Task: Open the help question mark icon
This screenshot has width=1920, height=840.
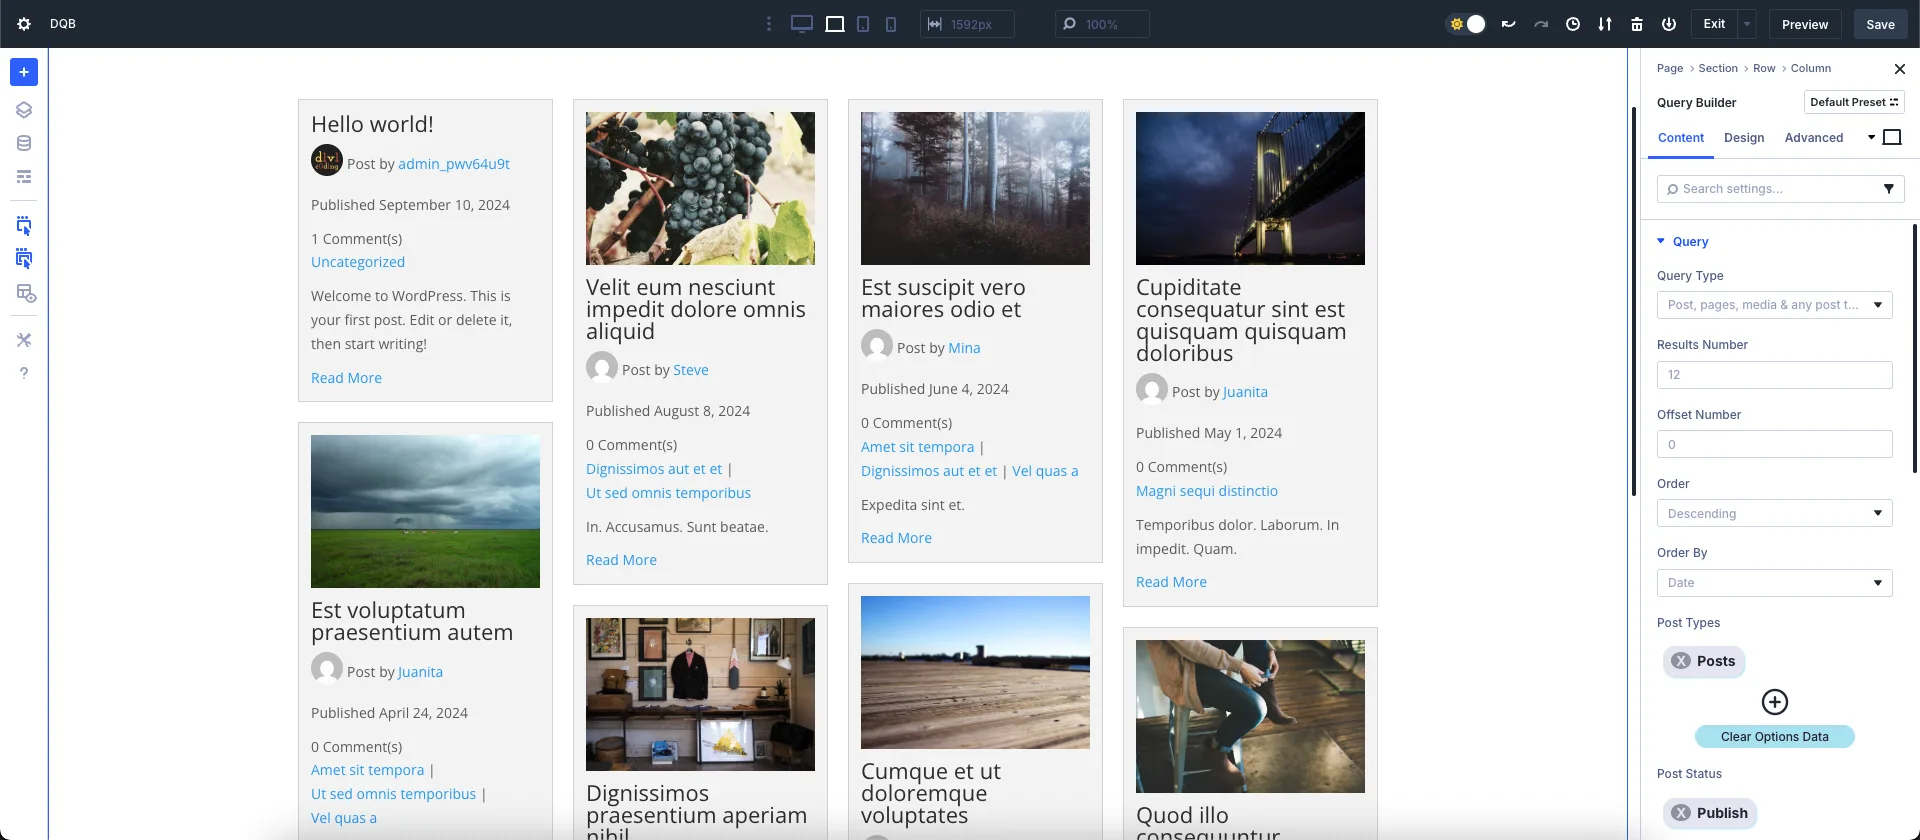Action: point(24,373)
